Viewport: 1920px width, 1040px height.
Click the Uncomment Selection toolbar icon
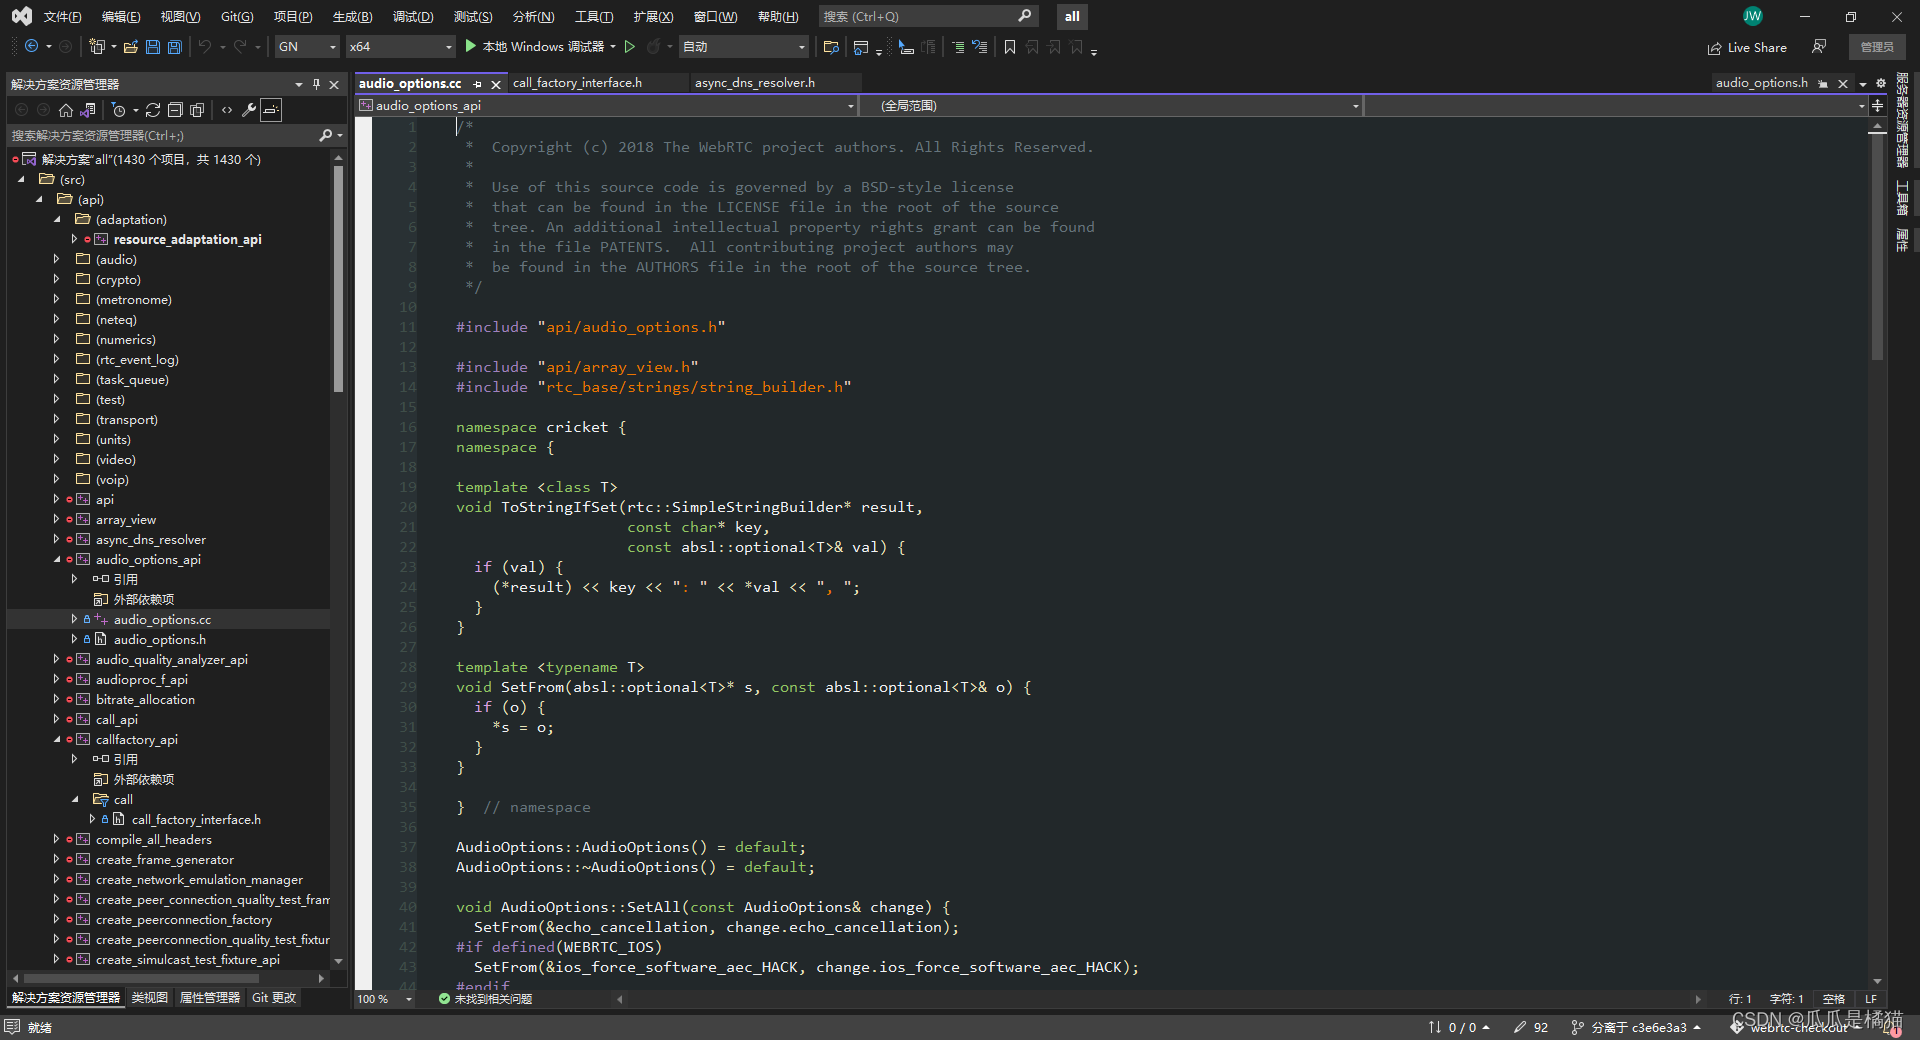pos(979,47)
